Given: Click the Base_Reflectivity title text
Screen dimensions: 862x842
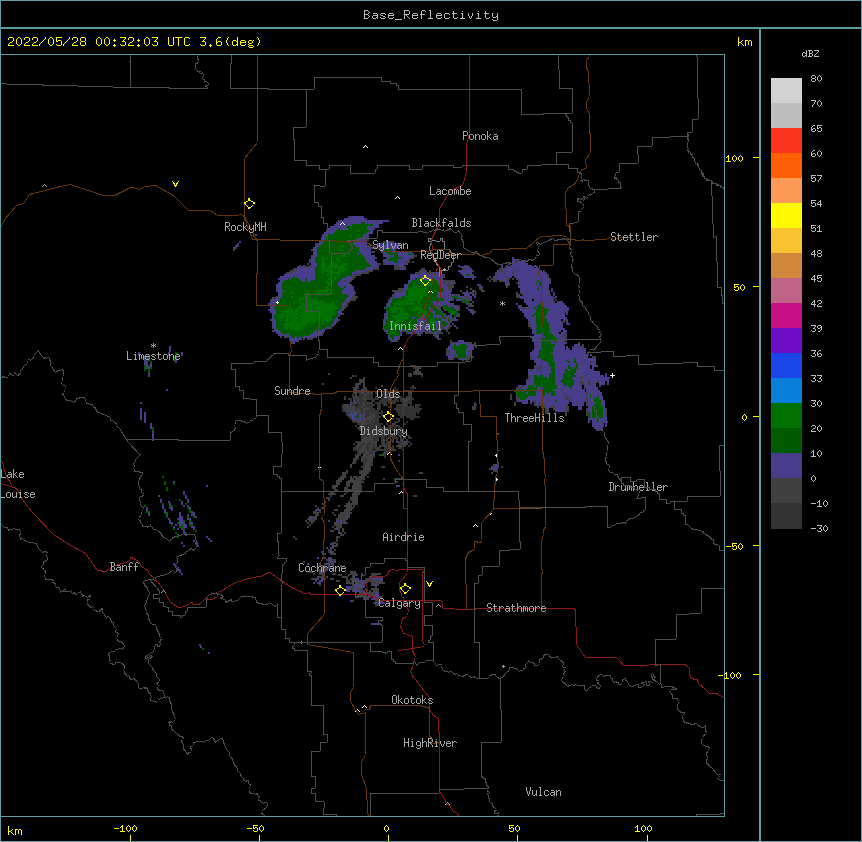Looking at the screenshot, I should coord(431,15).
